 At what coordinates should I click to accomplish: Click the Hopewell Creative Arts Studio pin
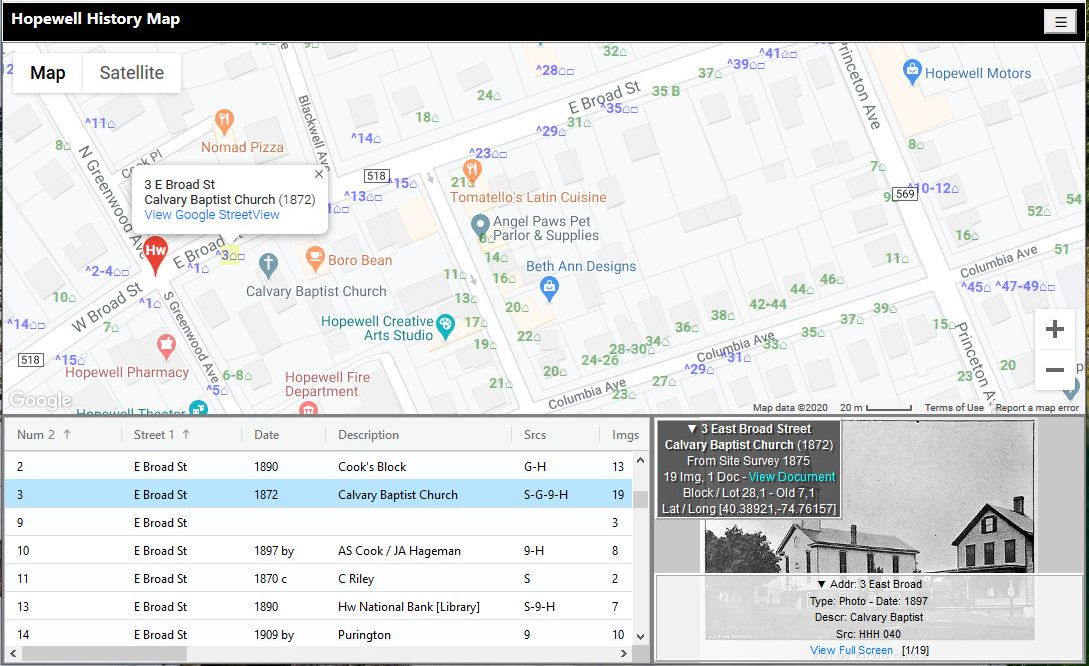coord(446,324)
